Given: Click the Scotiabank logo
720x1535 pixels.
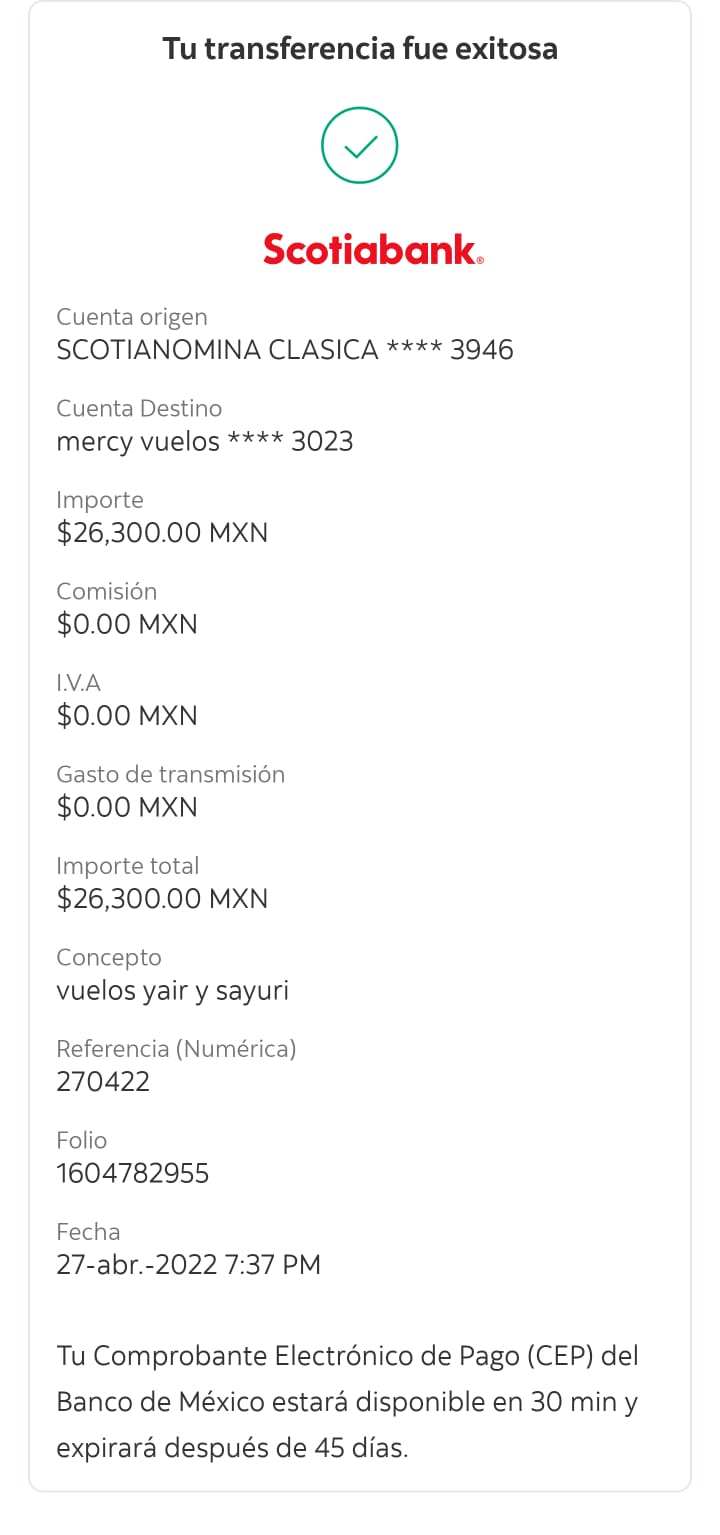Looking at the screenshot, I should (x=373, y=249).
